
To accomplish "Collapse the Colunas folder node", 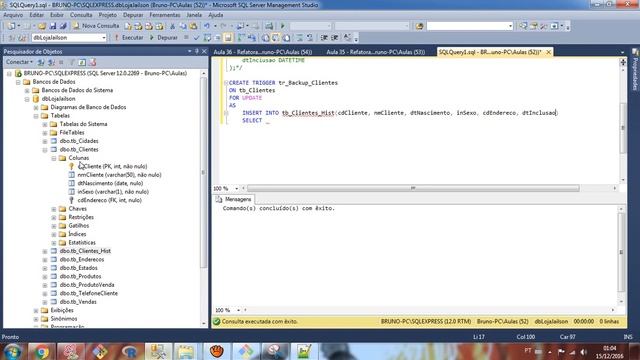I will 54,158.
